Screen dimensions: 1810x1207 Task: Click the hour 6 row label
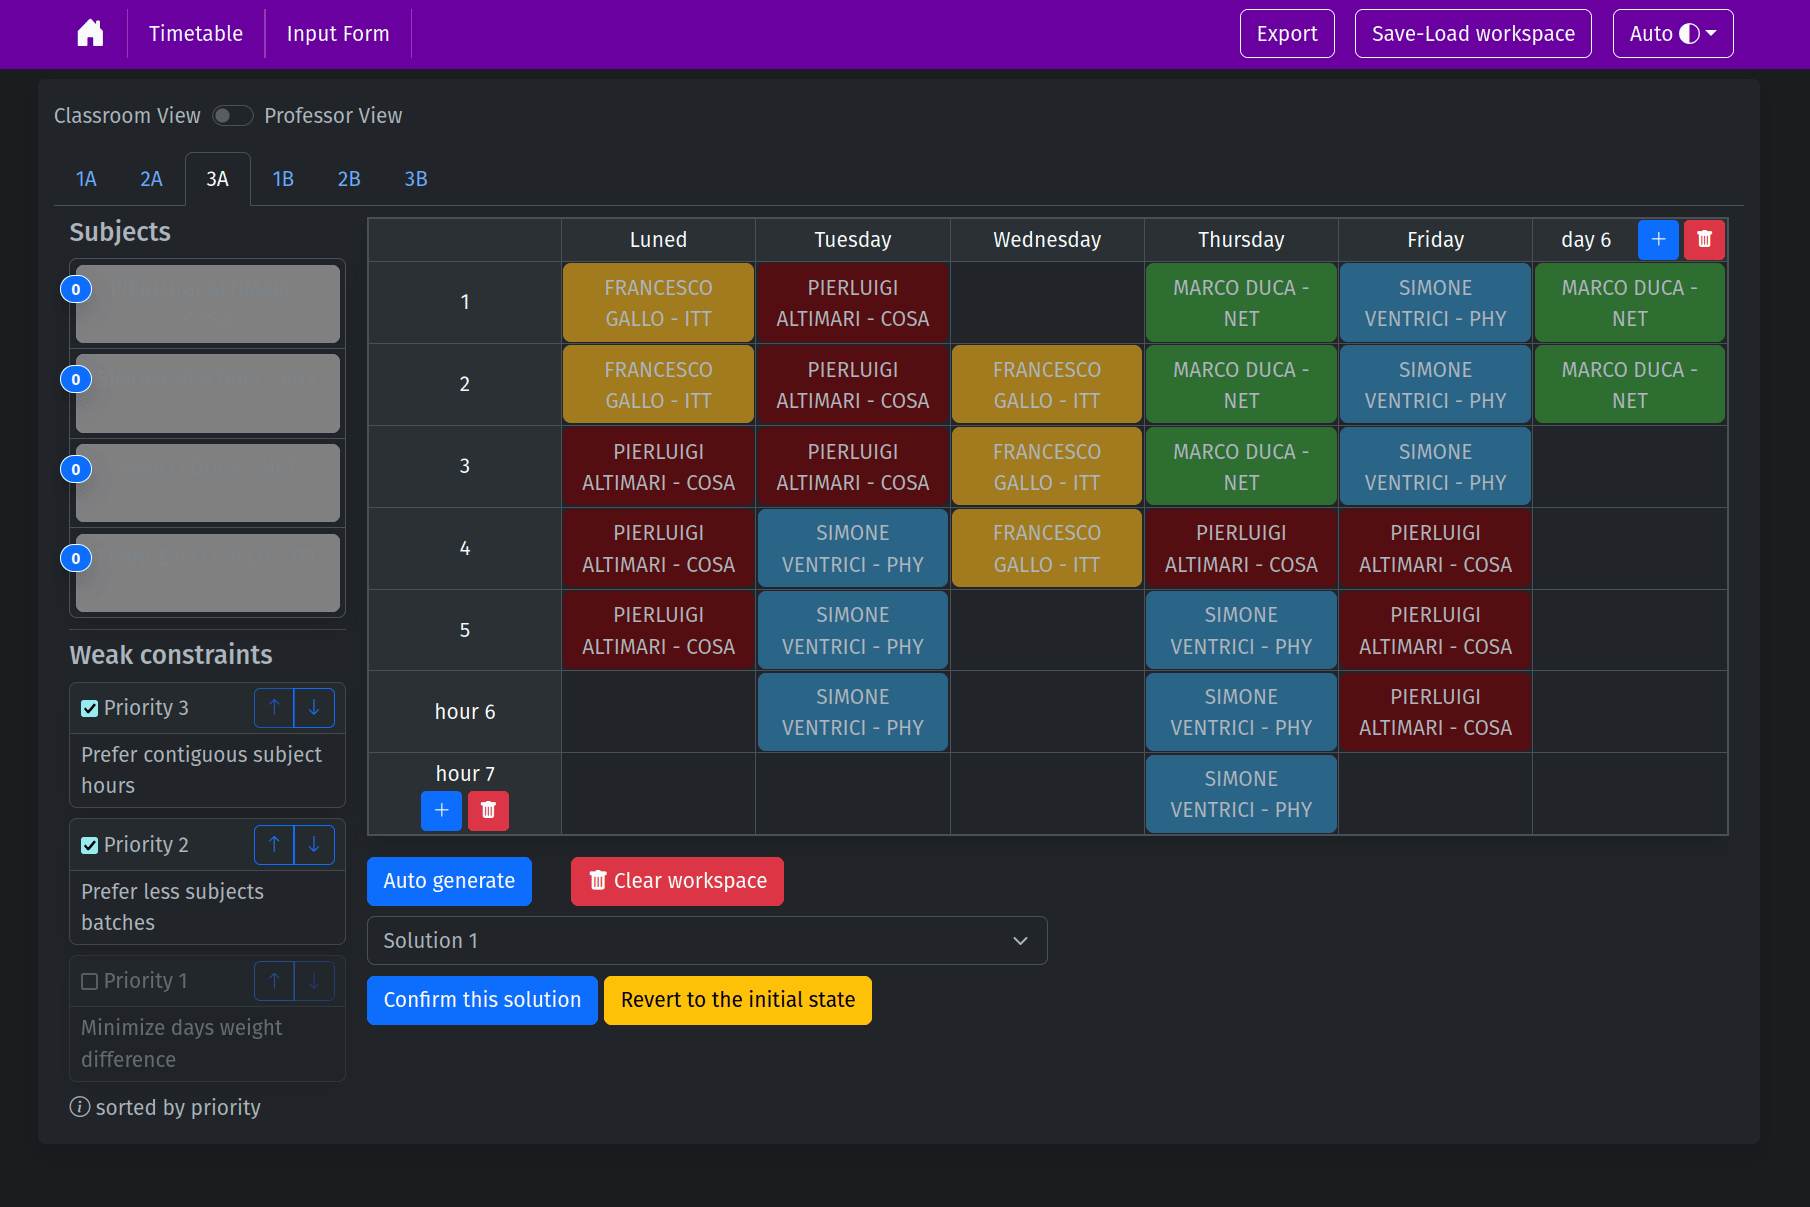[465, 712]
